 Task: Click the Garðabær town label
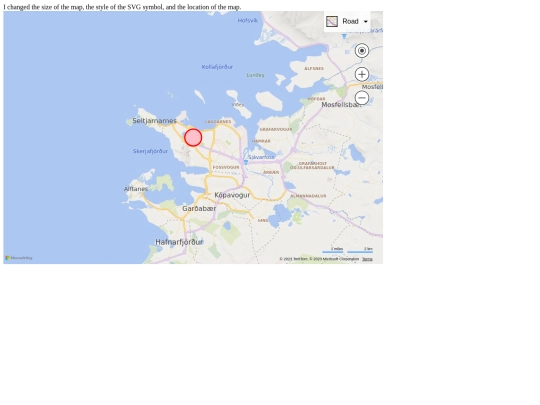[x=199, y=208]
